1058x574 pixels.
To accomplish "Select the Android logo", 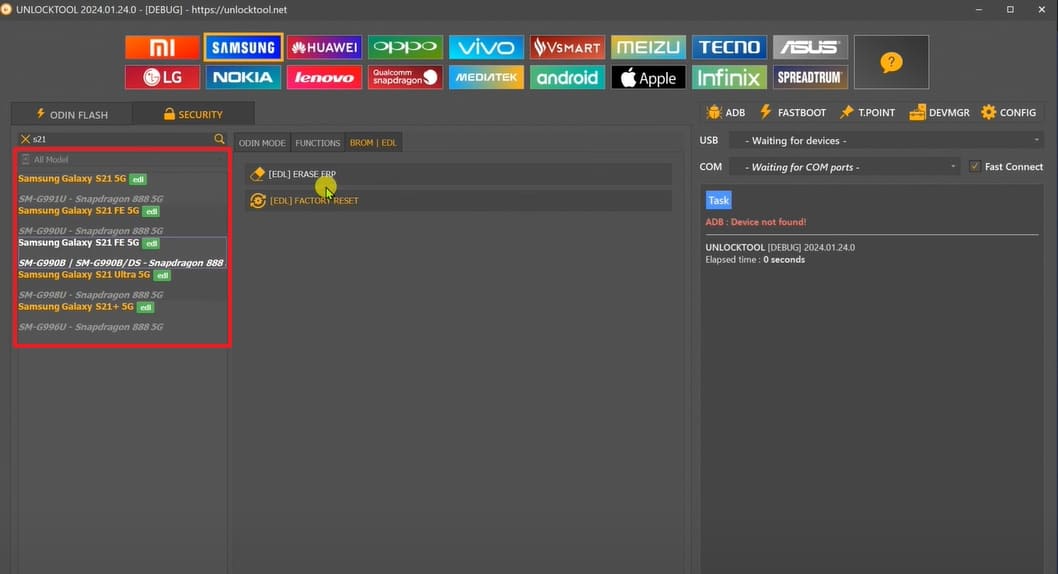I will click(x=567, y=78).
